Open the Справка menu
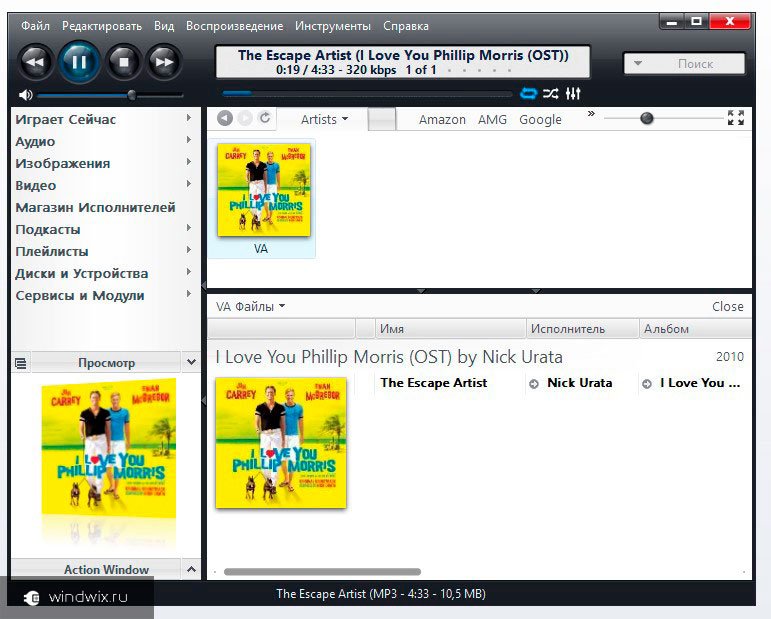The width and height of the screenshot is (771, 619). pyautogui.click(x=406, y=26)
